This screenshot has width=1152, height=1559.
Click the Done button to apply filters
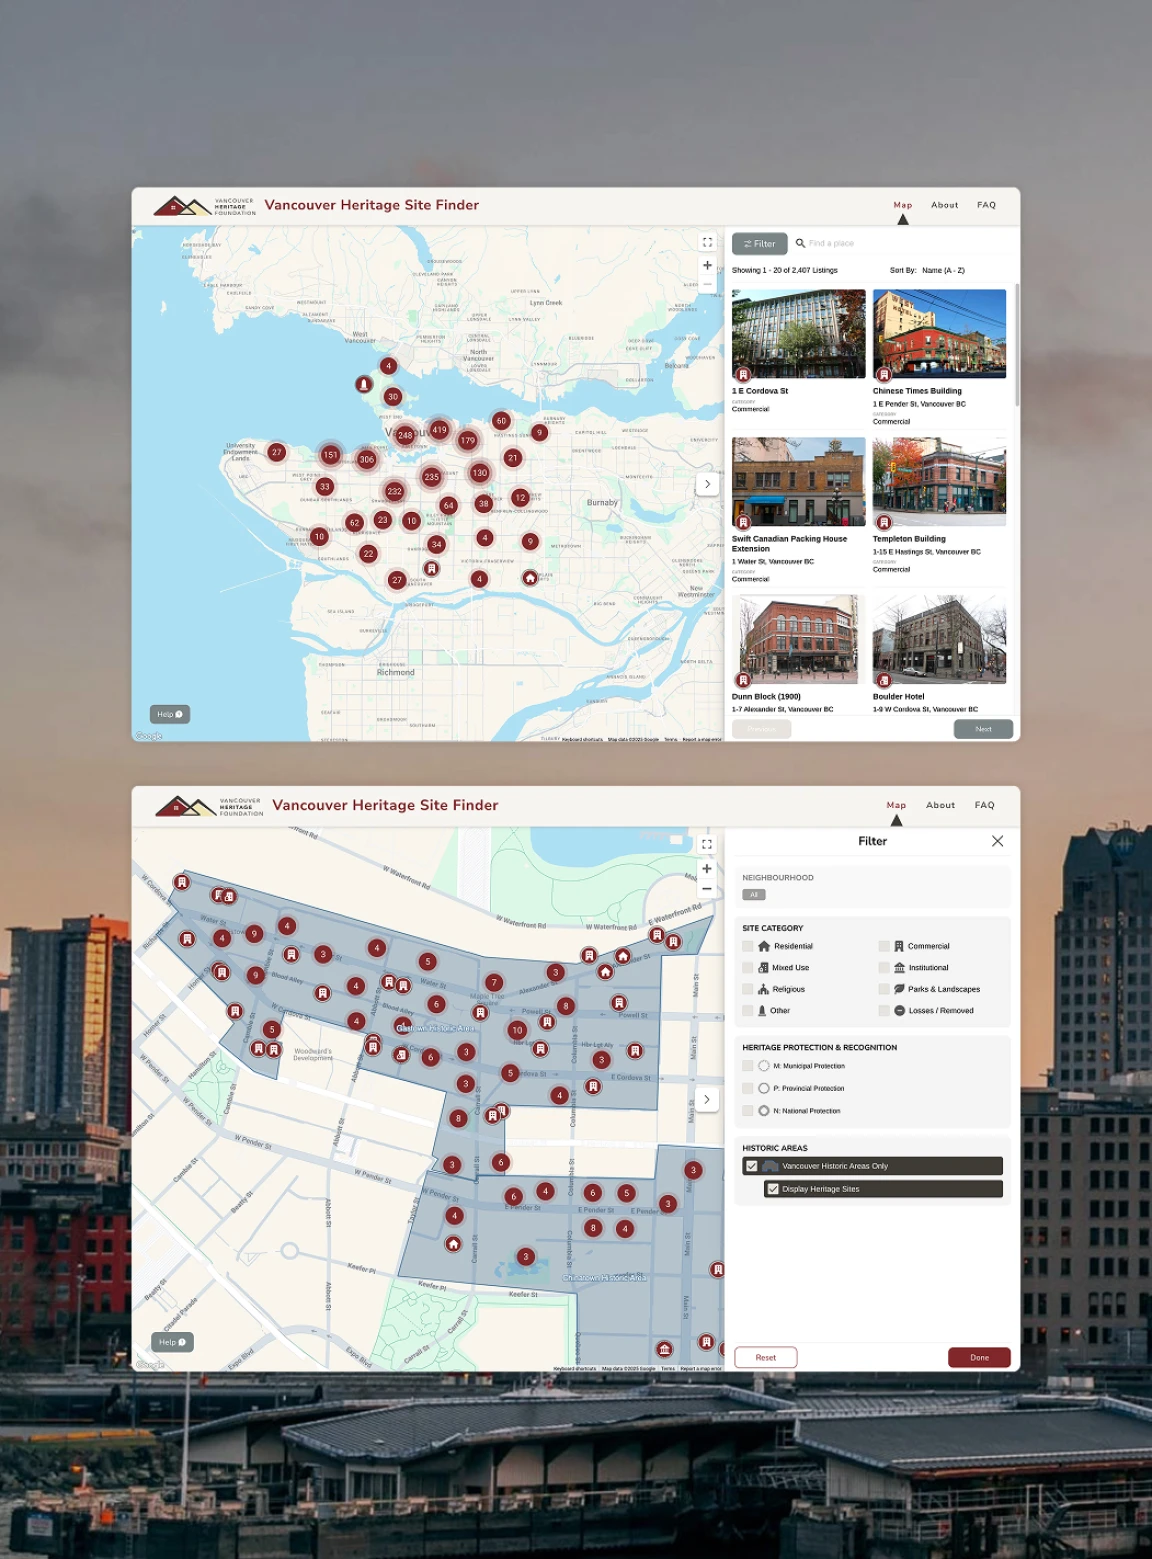(x=979, y=1357)
